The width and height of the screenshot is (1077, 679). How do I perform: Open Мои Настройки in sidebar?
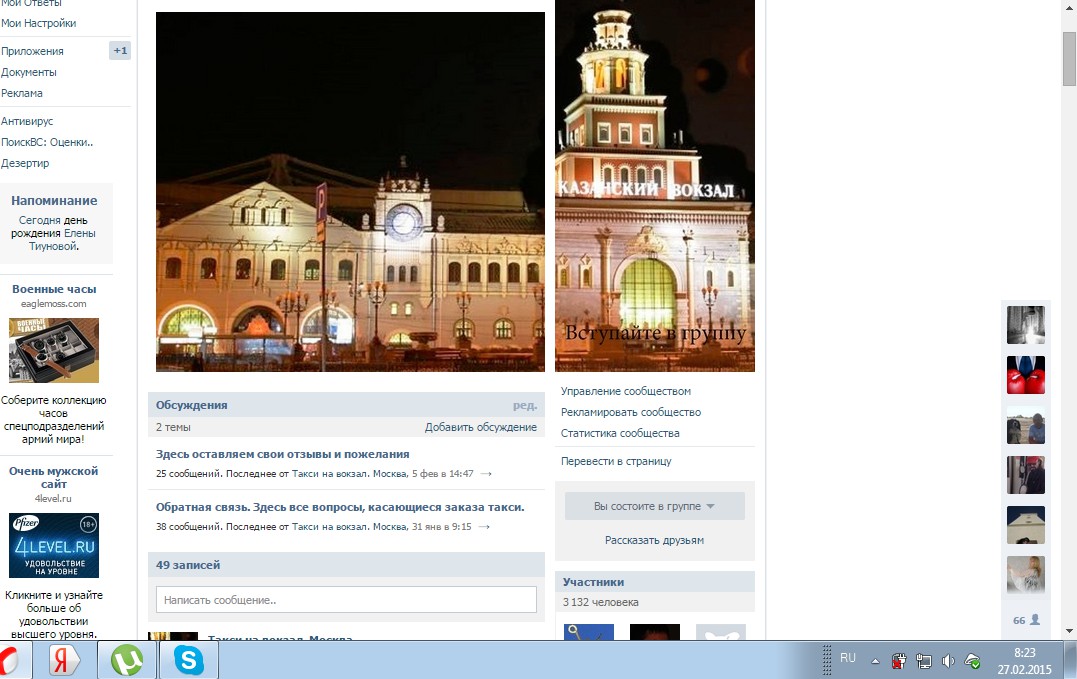(38, 23)
